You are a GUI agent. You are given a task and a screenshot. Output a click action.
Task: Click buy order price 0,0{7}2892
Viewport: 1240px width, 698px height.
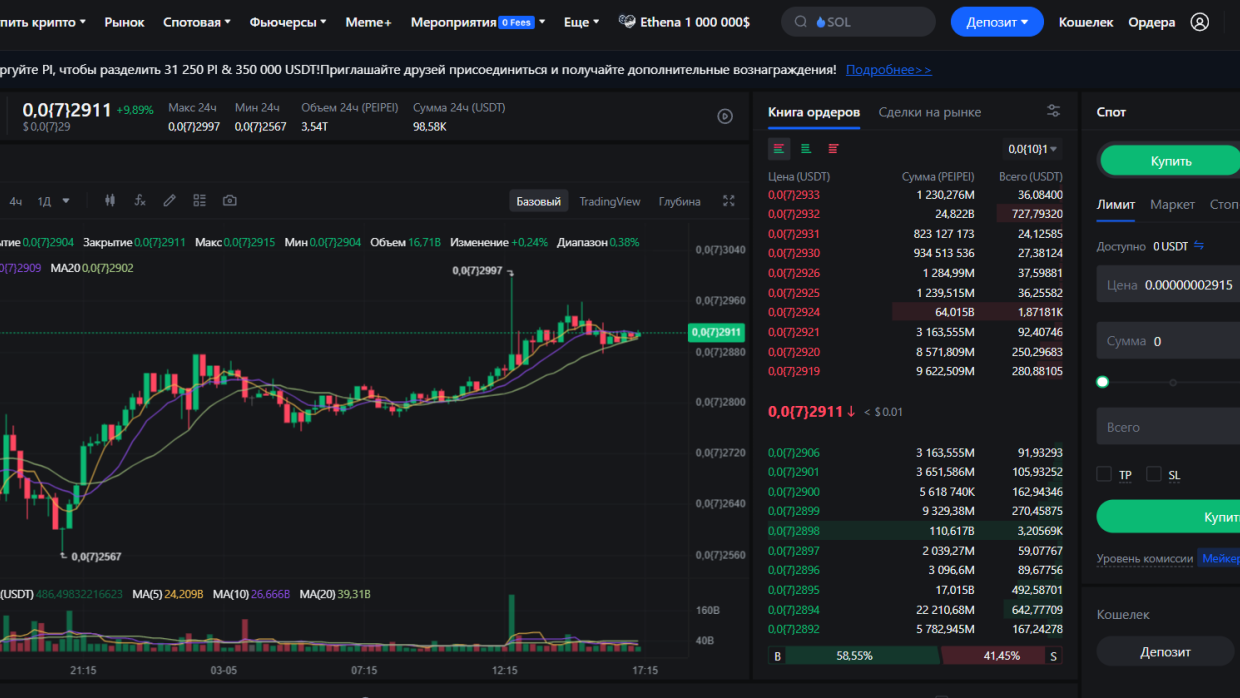click(794, 629)
